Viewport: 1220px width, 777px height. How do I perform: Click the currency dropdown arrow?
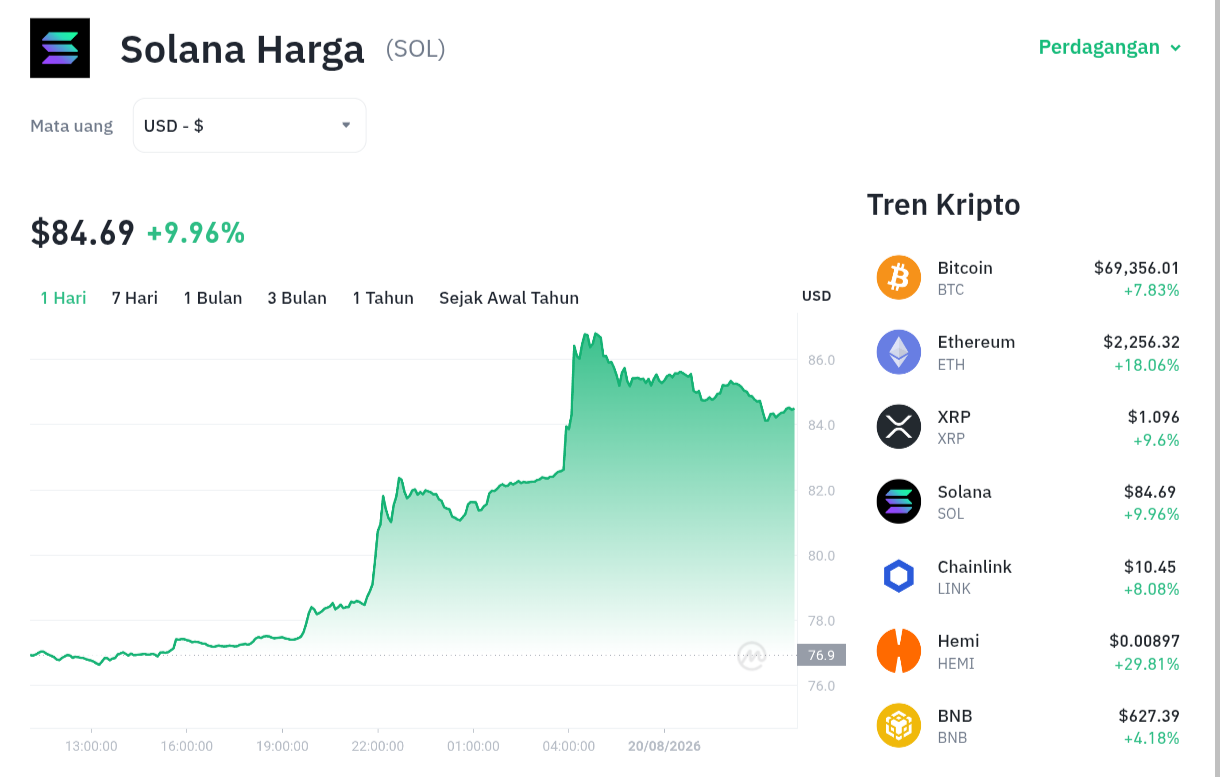[x=346, y=125]
